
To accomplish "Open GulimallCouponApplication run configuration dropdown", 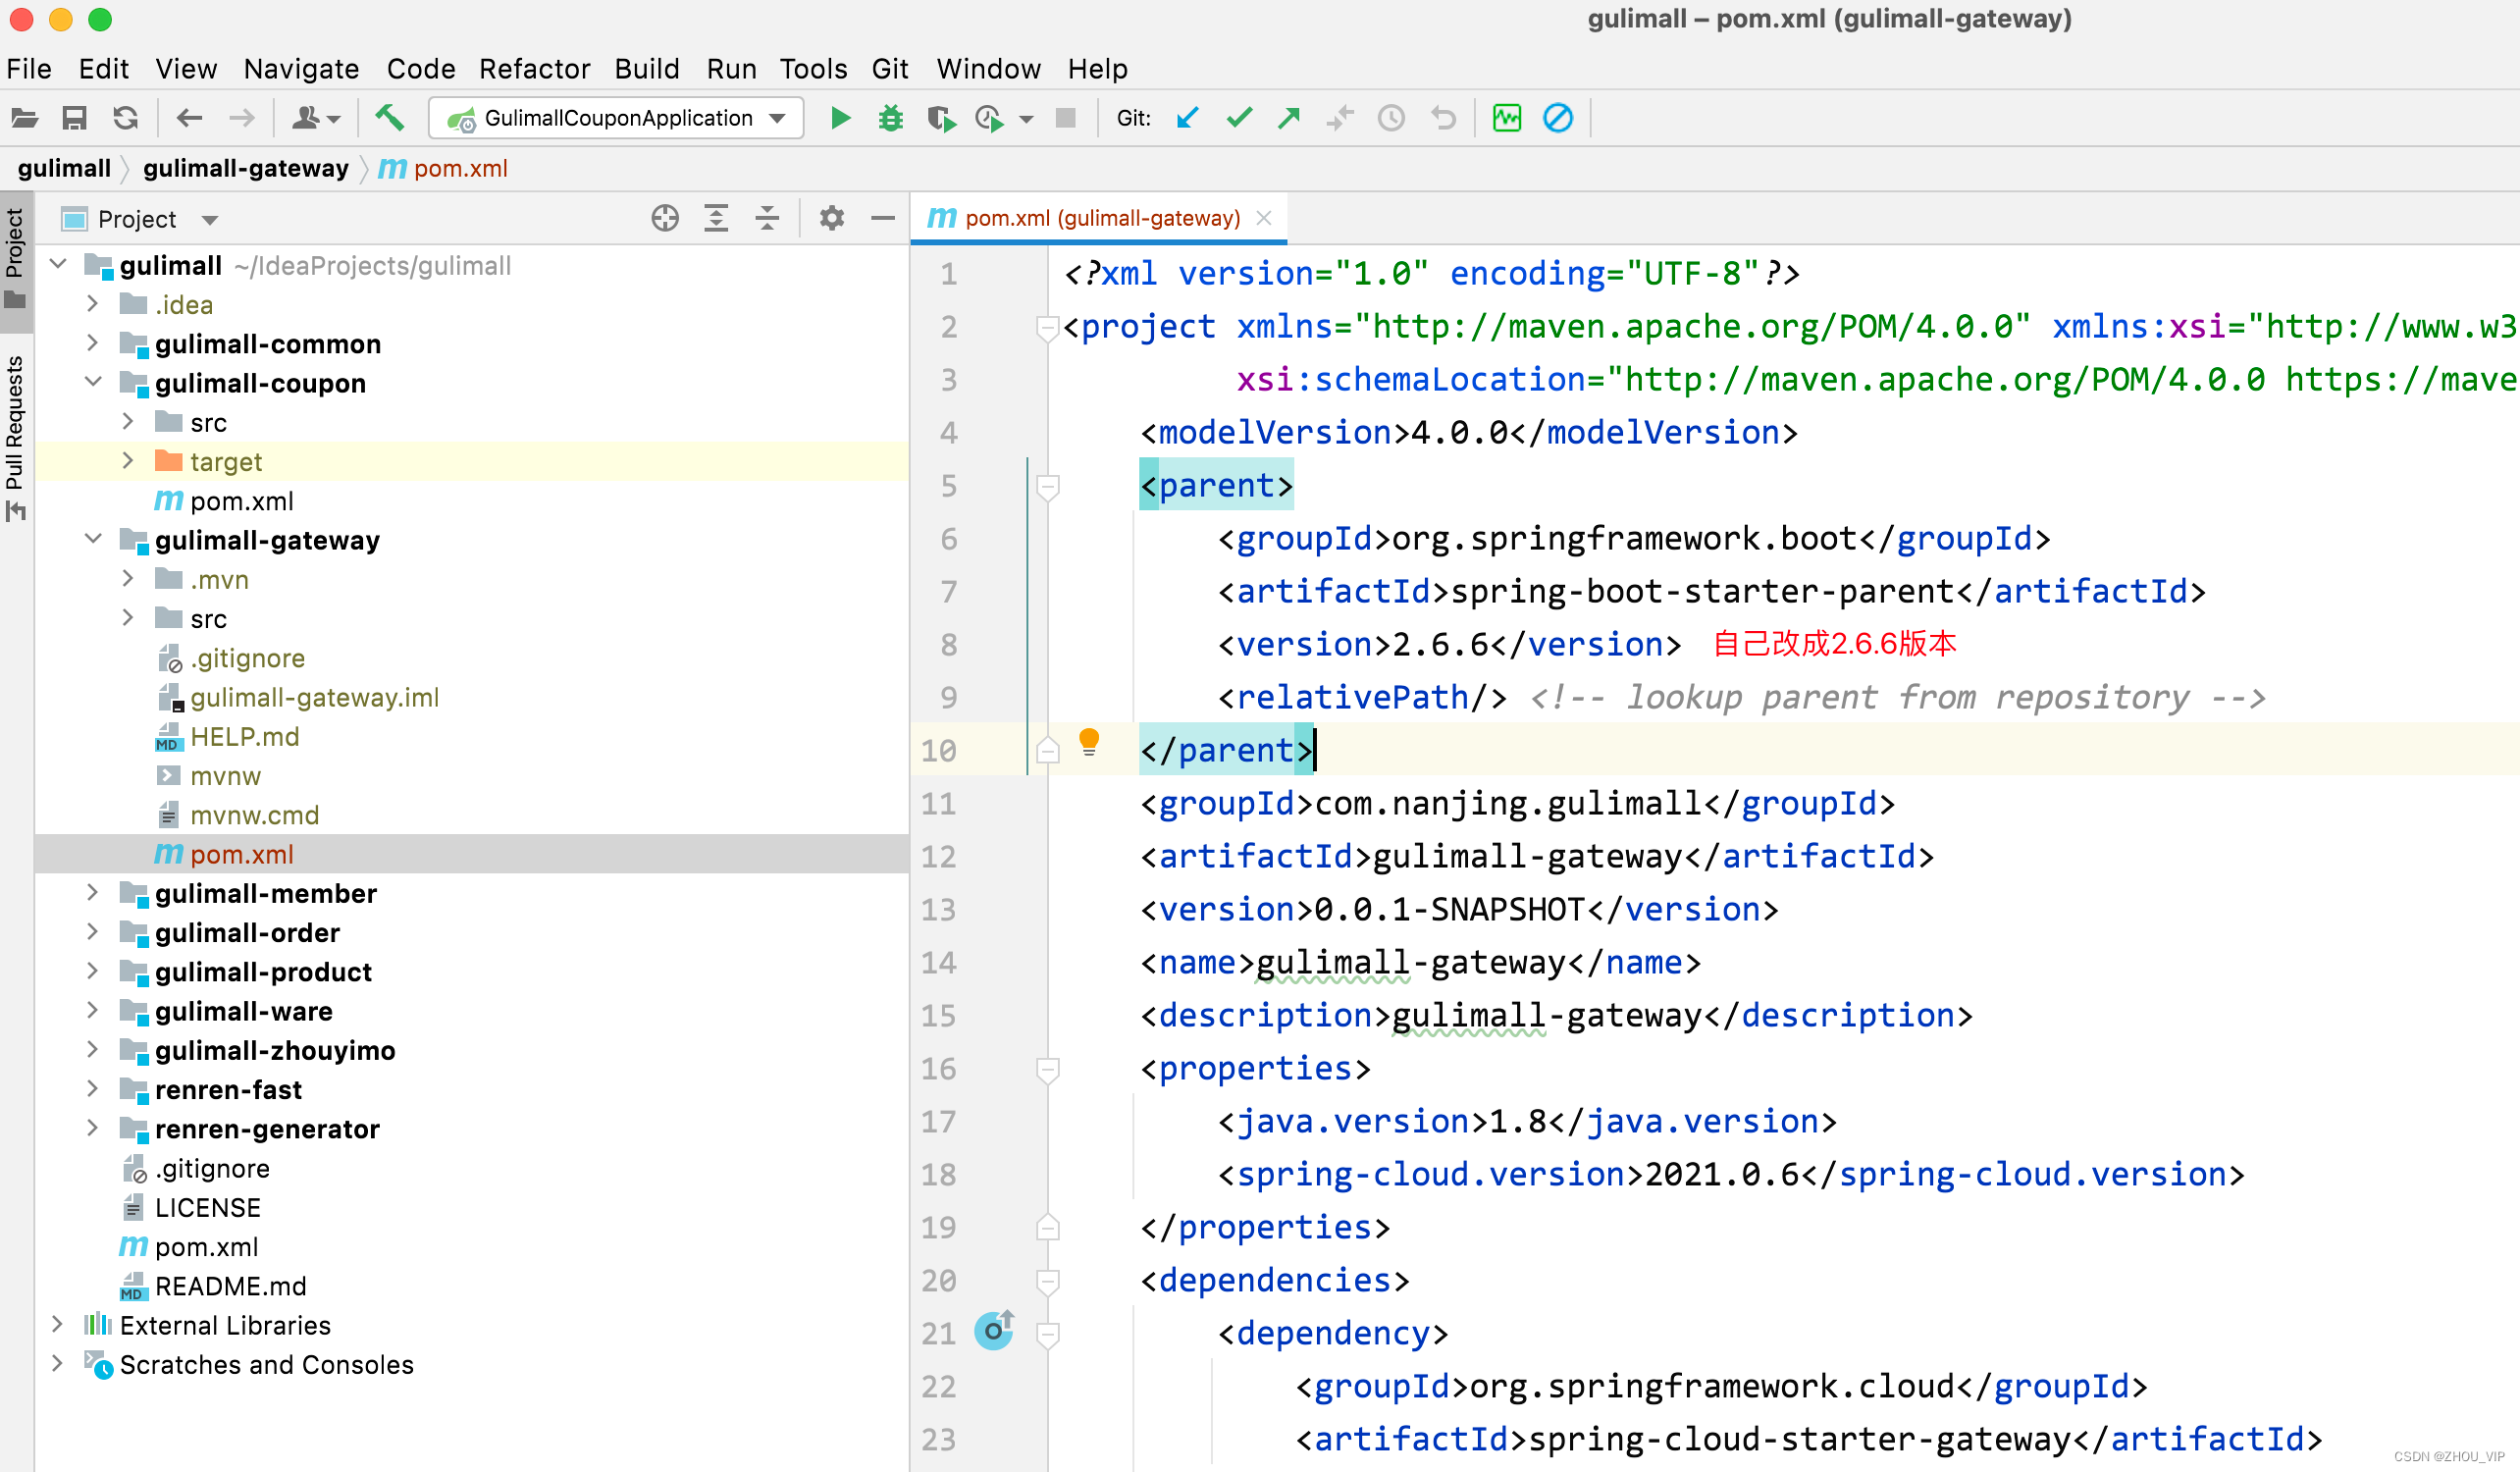I will [x=616, y=118].
